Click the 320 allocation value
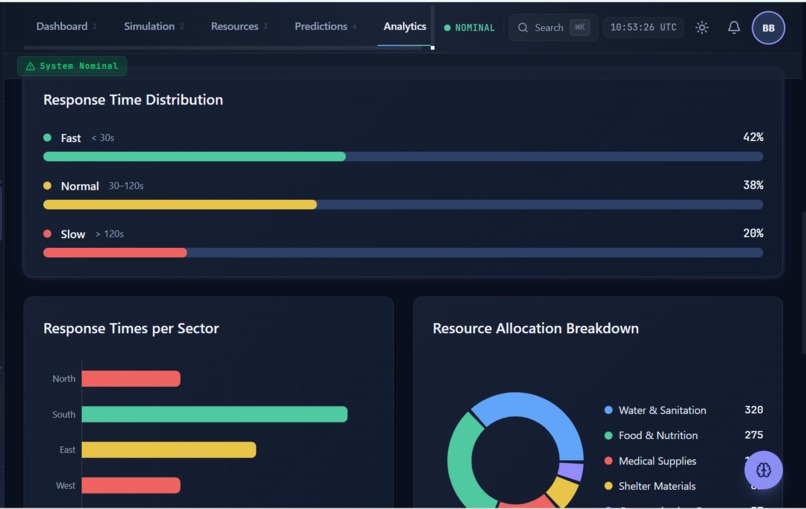This screenshot has width=806, height=509. (x=754, y=410)
